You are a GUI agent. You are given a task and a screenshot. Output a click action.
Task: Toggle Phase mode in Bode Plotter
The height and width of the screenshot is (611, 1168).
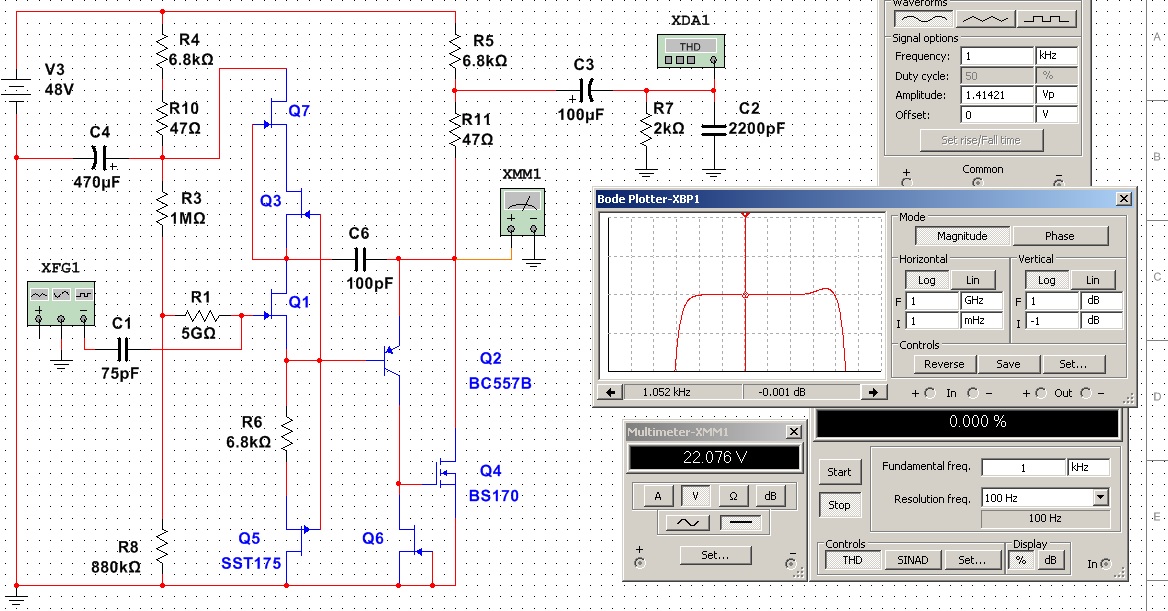pyautogui.click(x=1059, y=236)
